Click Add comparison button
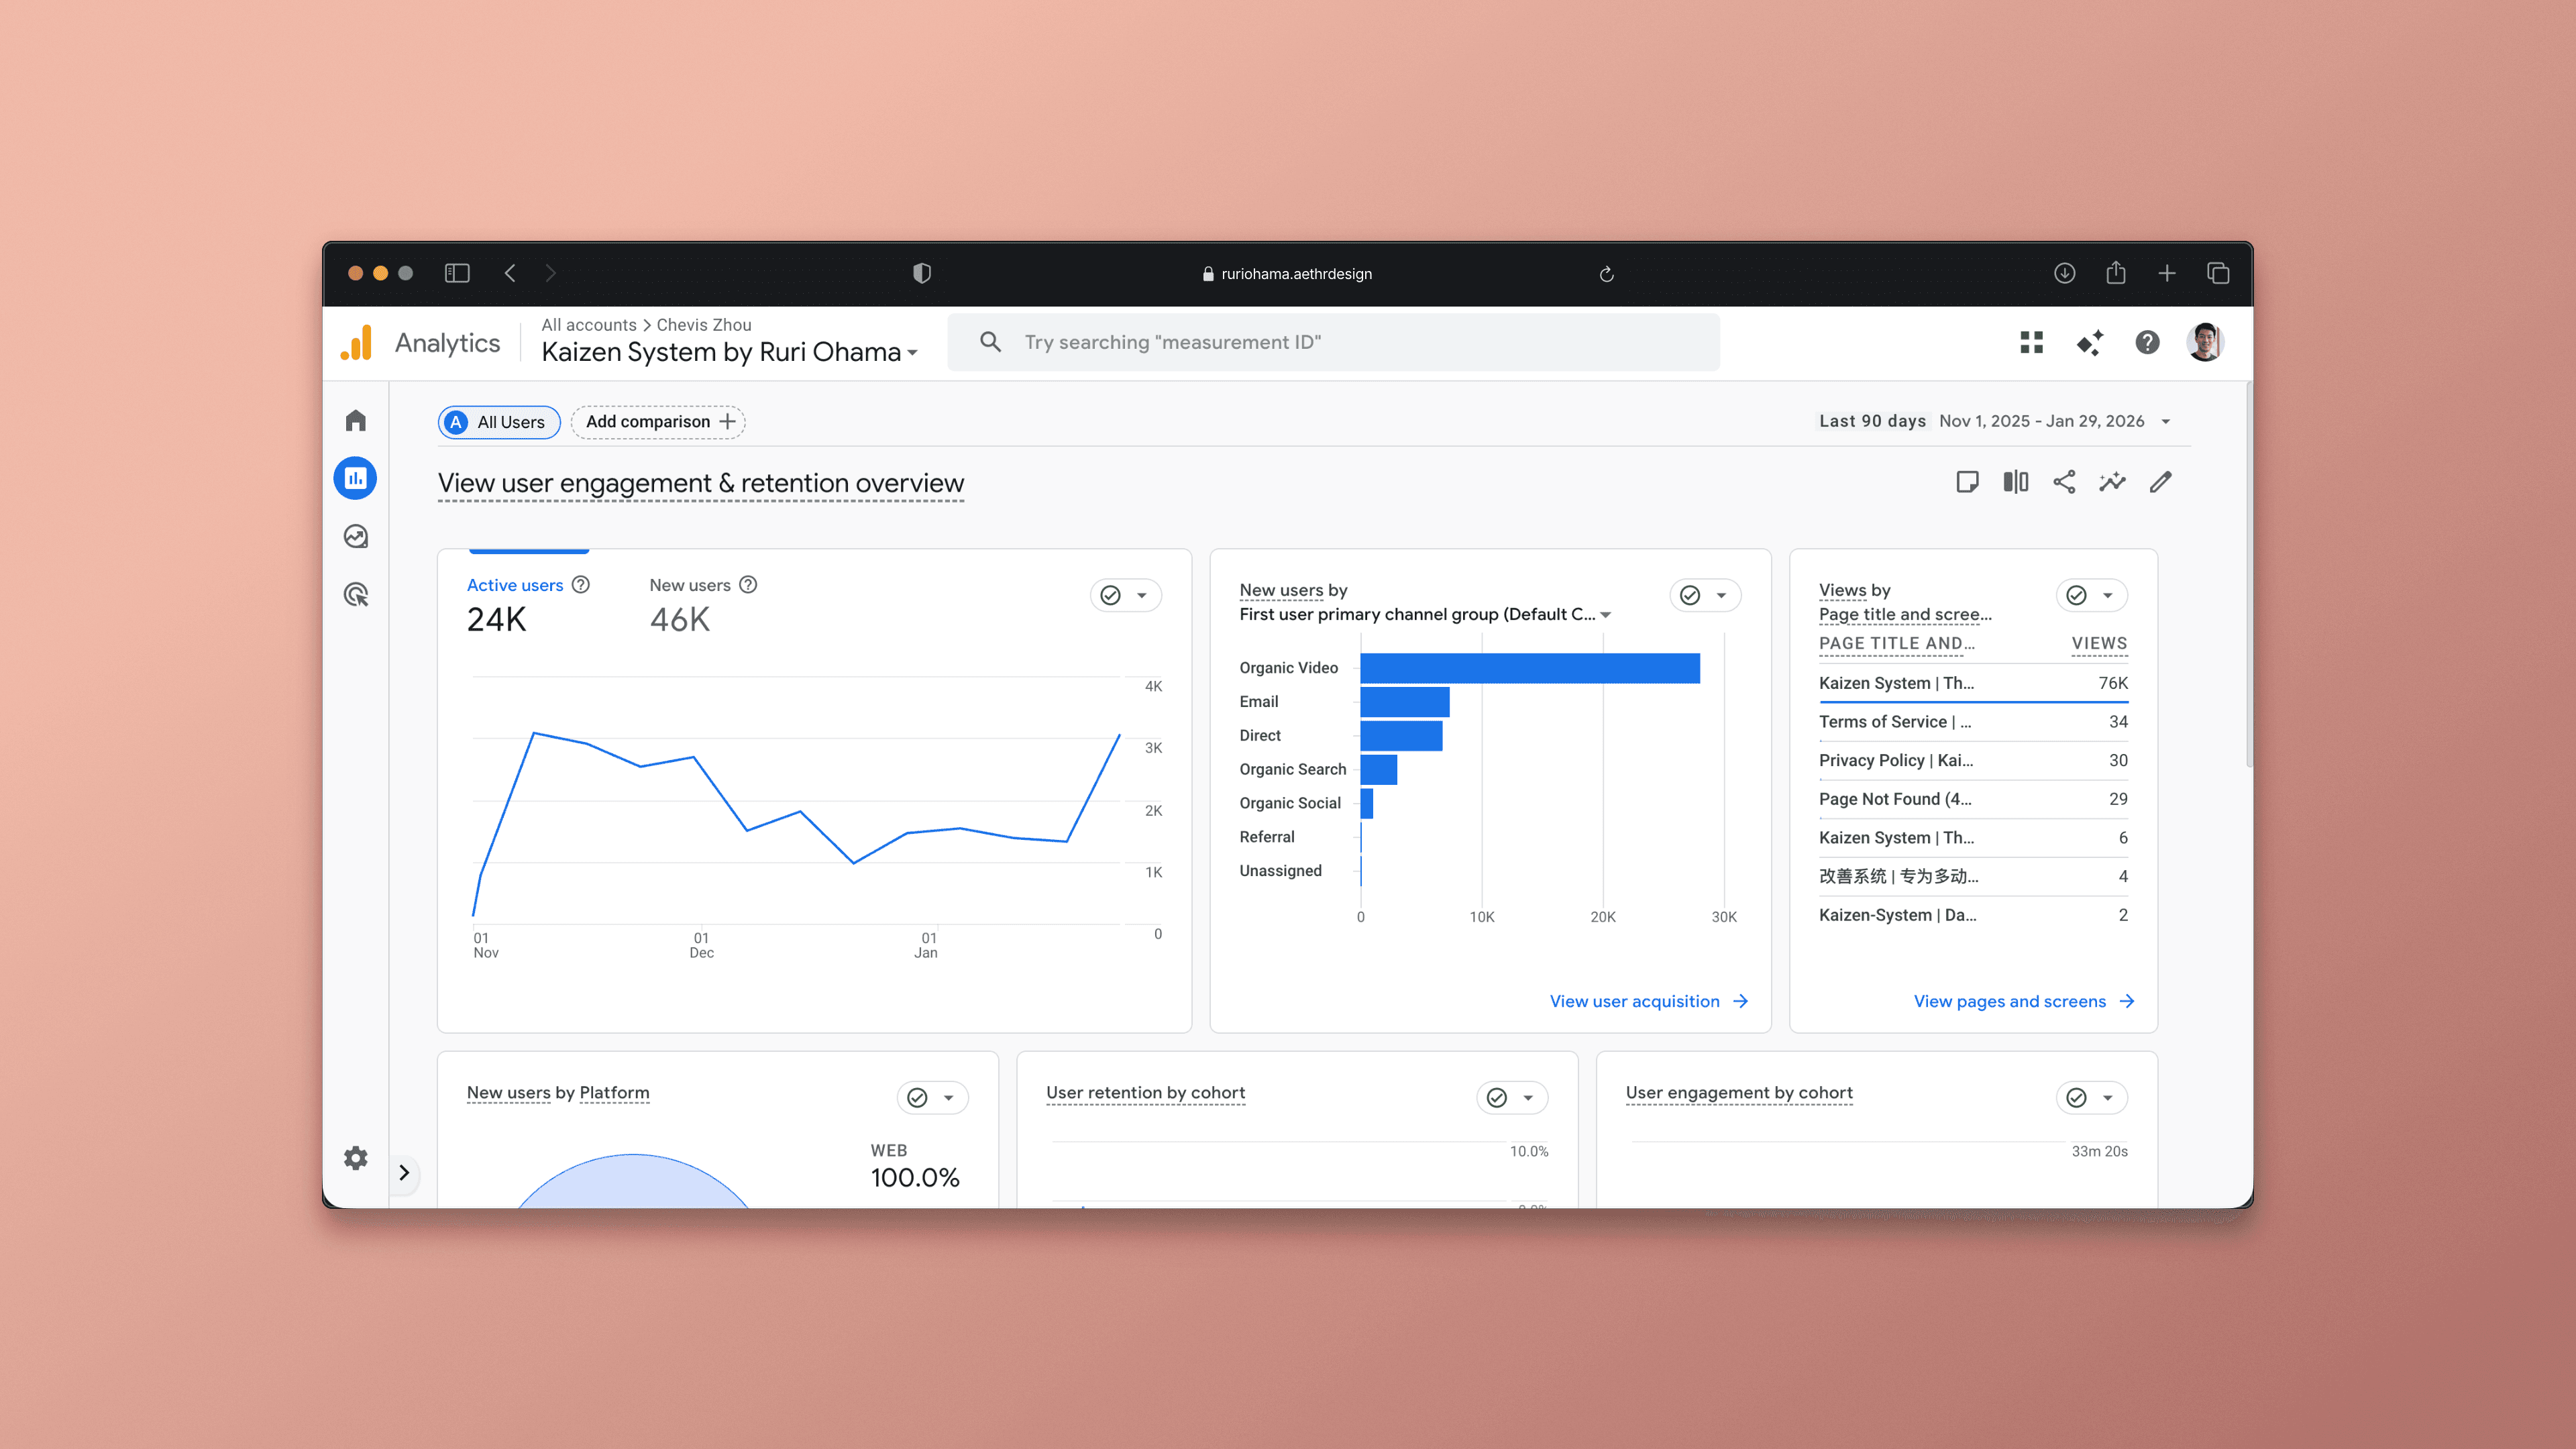The width and height of the screenshot is (2576, 1449). [x=658, y=422]
